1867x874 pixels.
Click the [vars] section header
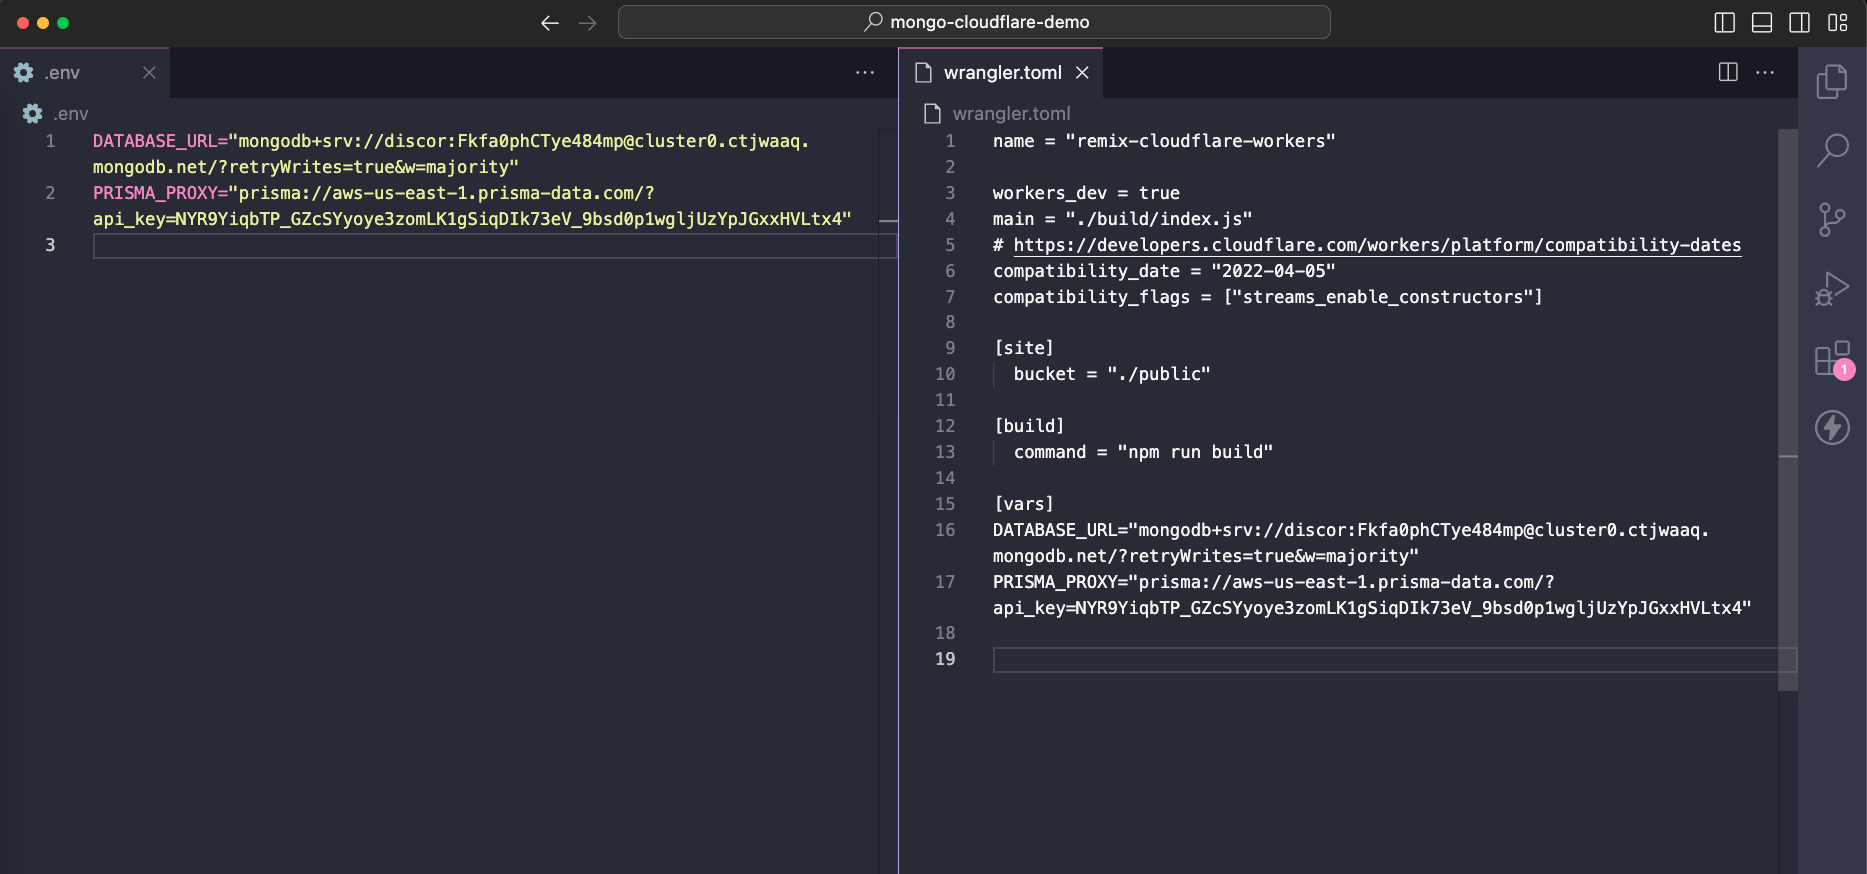pos(1024,504)
